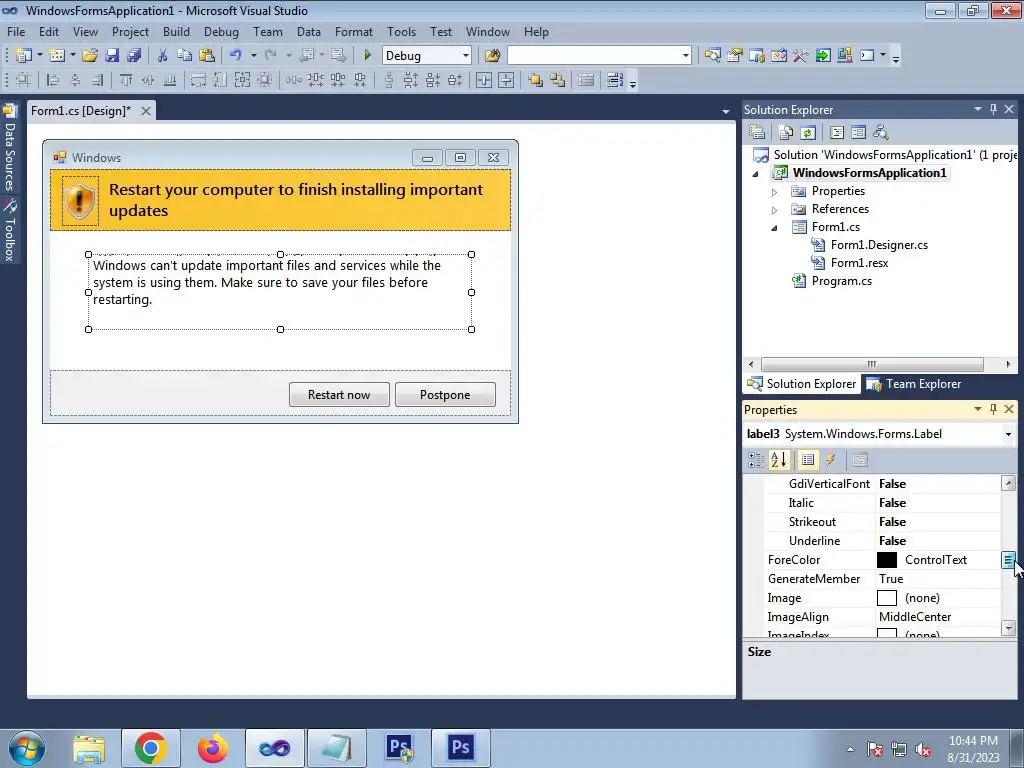
Task: Click the Open File folder icon
Action: pyautogui.click(x=89, y=56)
